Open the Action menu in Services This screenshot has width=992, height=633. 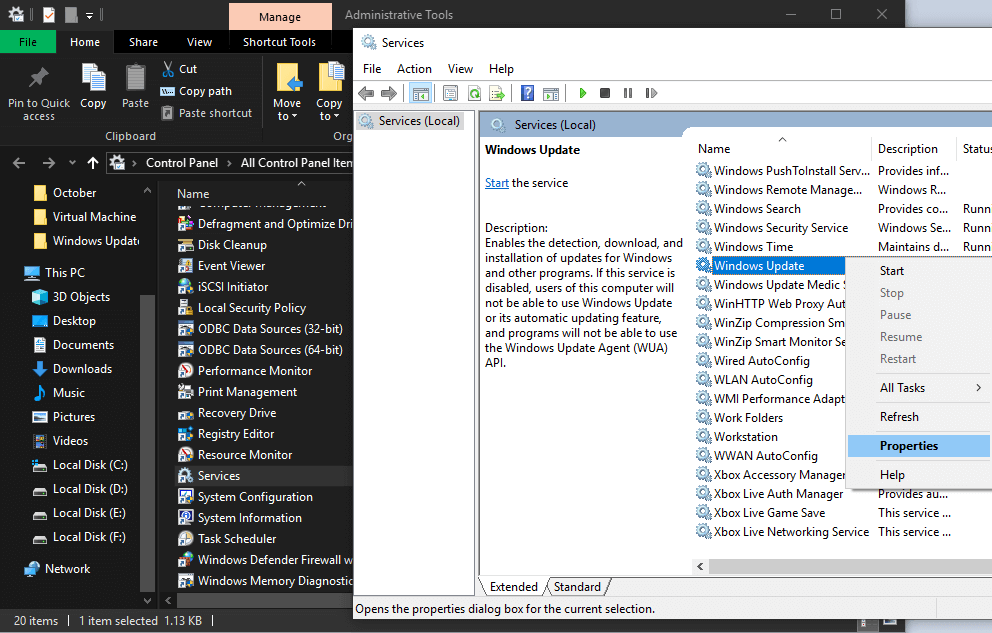(x=413, y=68)
